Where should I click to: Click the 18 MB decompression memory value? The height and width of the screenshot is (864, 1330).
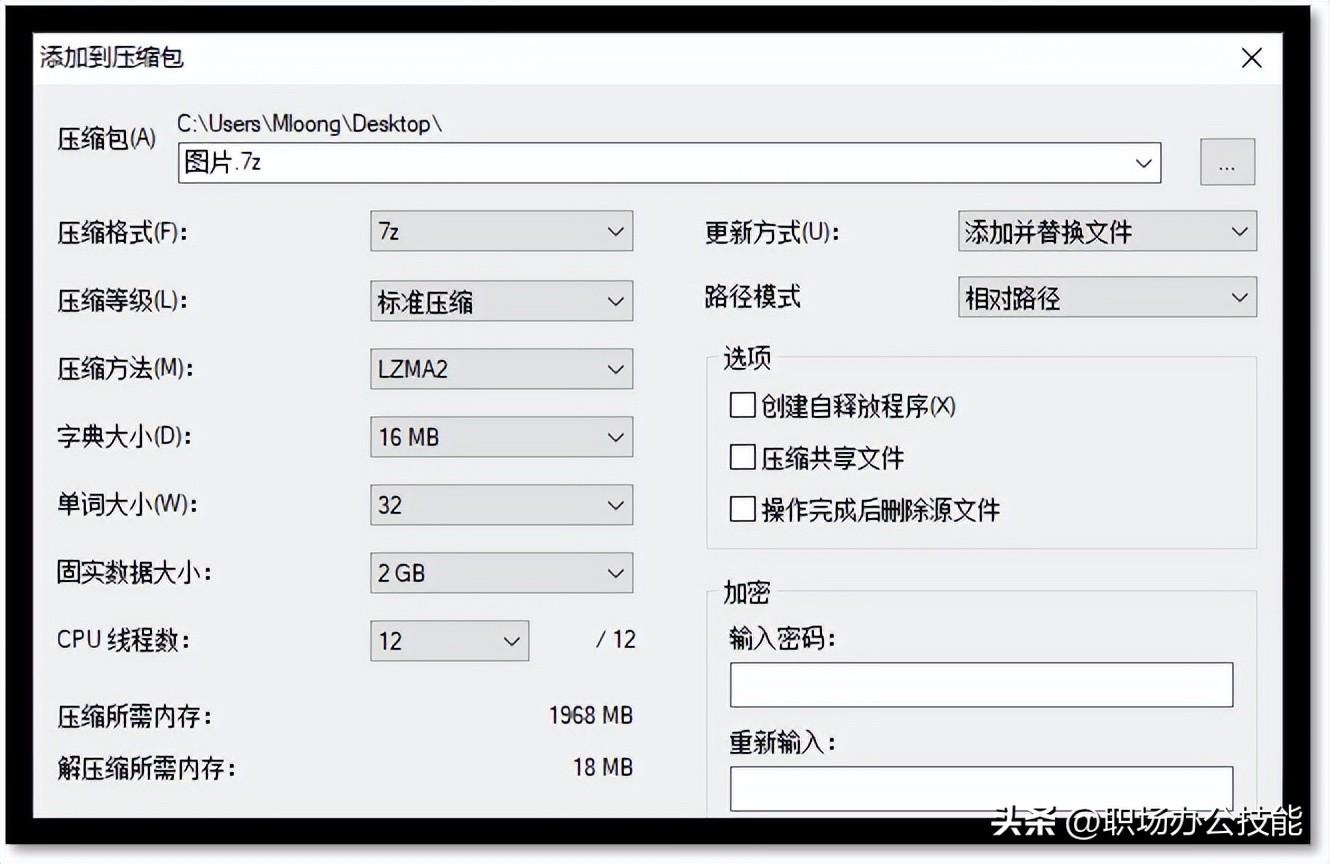pos(602,767)
